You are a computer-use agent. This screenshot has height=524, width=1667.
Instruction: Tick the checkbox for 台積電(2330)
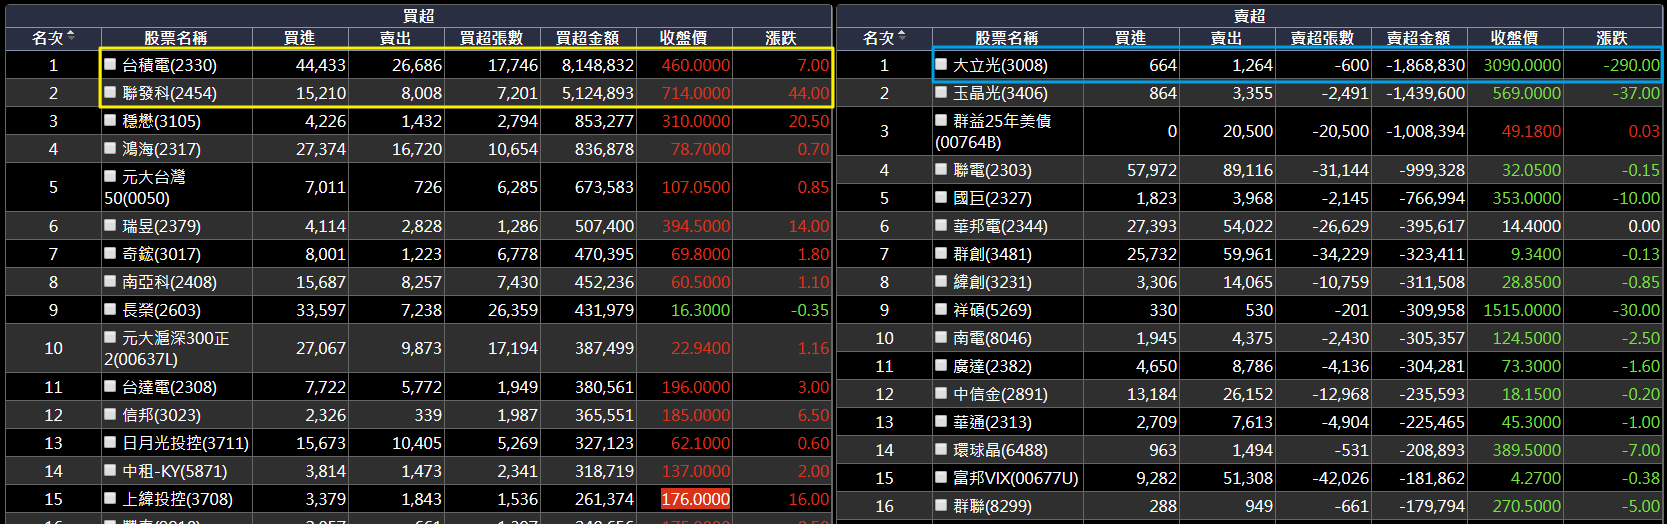111,64
